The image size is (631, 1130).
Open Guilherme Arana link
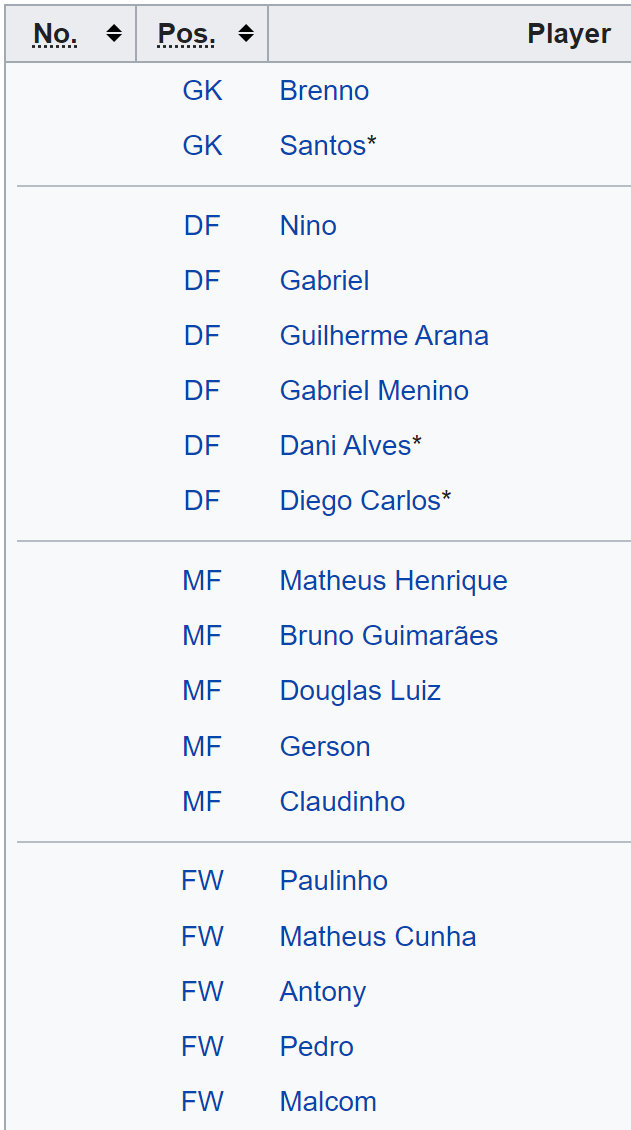tap(384, 336)
